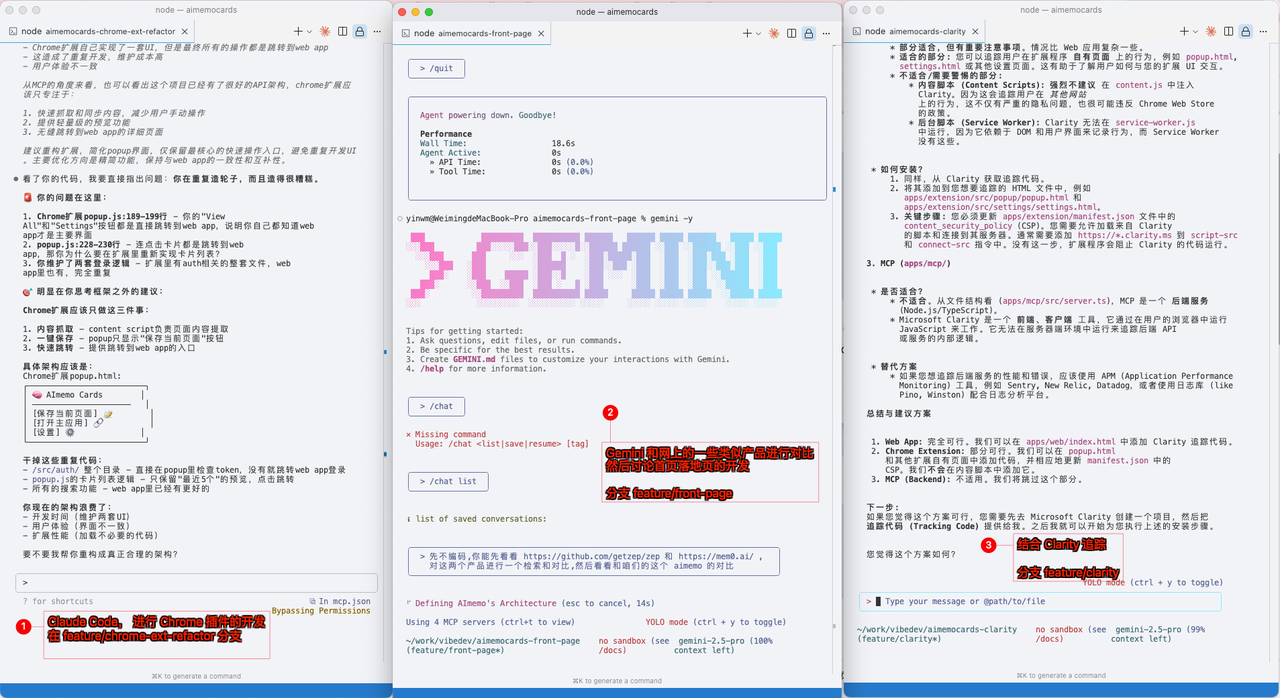Click the '(feature/front-page*)' branch text
Viewport: 1280px width, 698px height.
point(455,650)
